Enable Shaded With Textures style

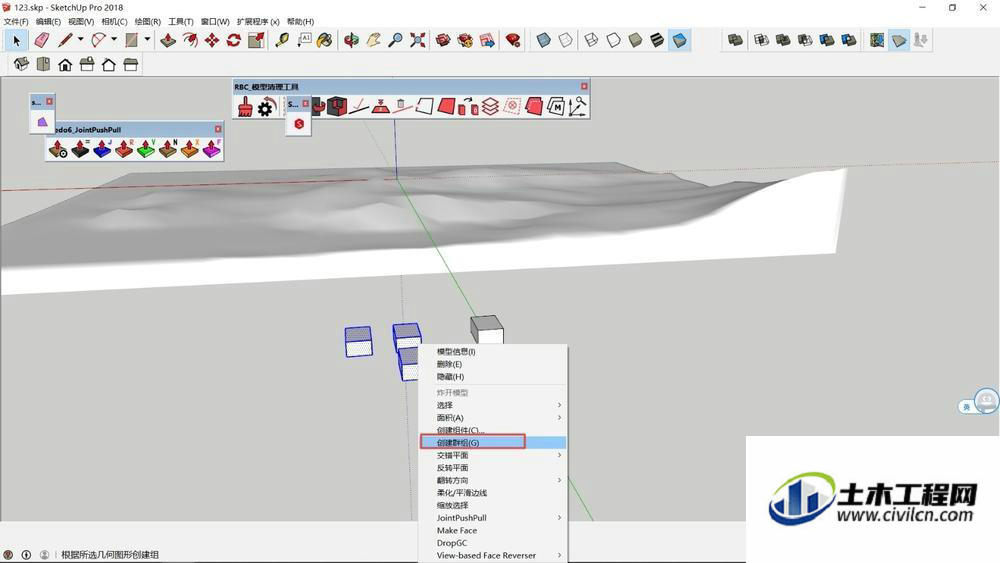click(x=657, y=40)
